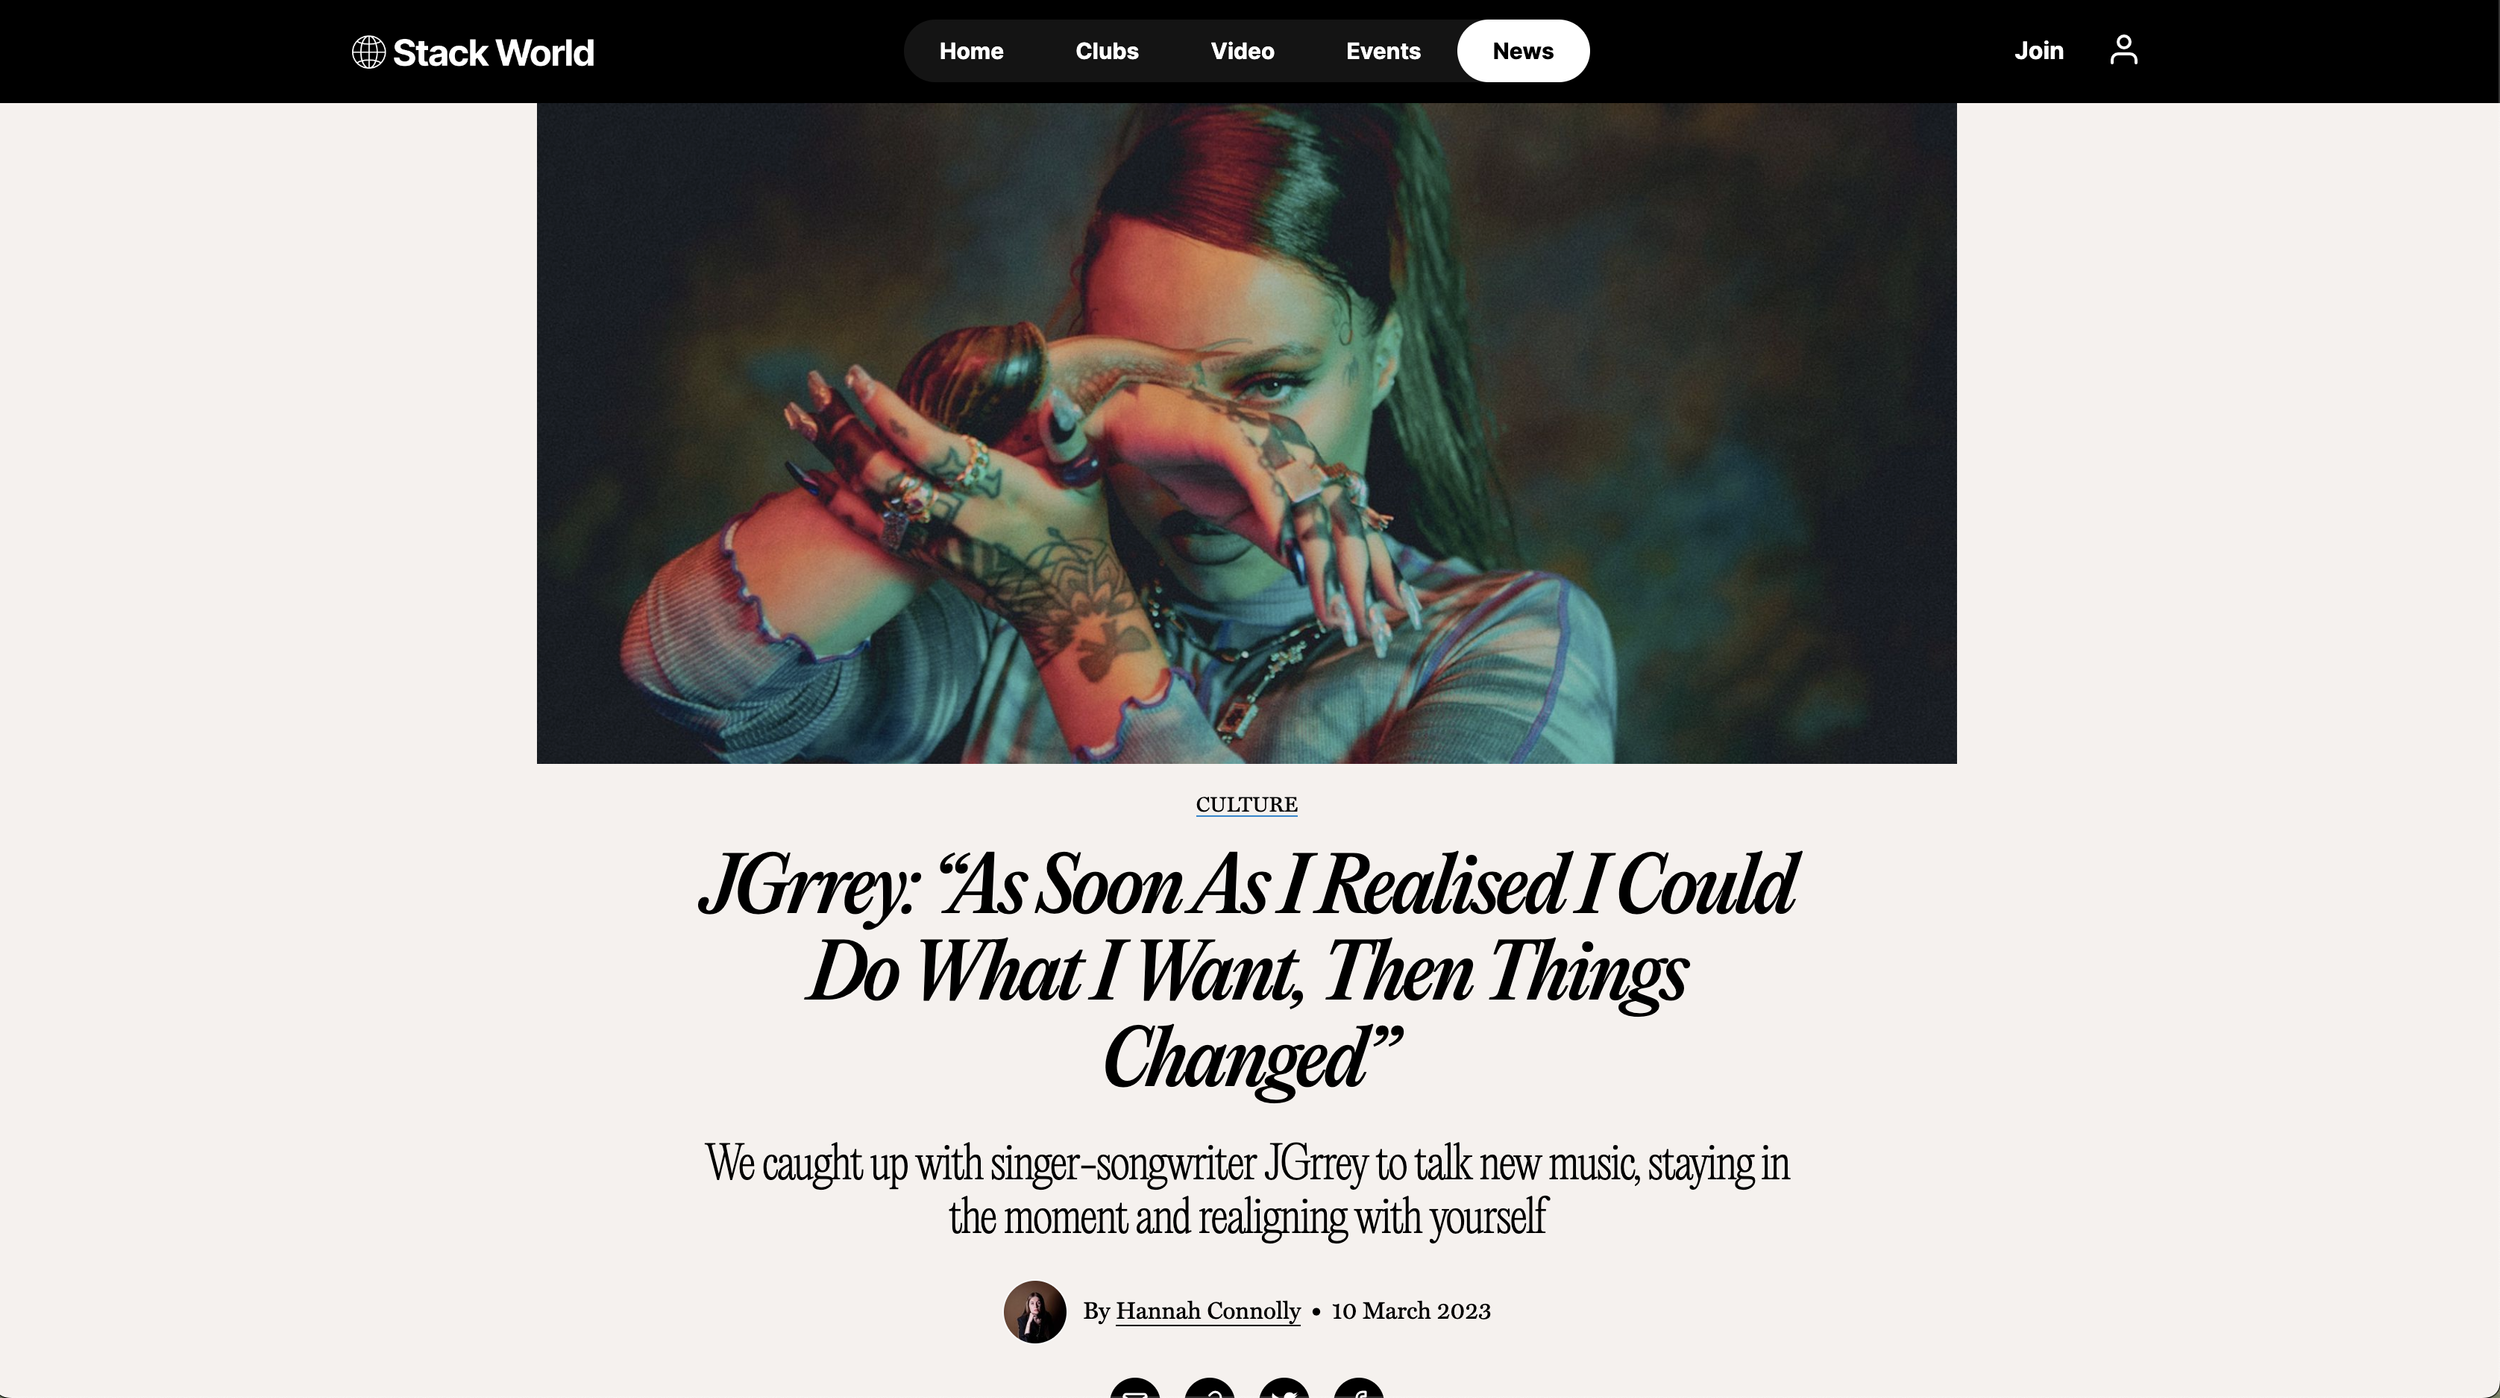
Task: Click the Stack World globe logo icon
Action: [x=368, y=52]
